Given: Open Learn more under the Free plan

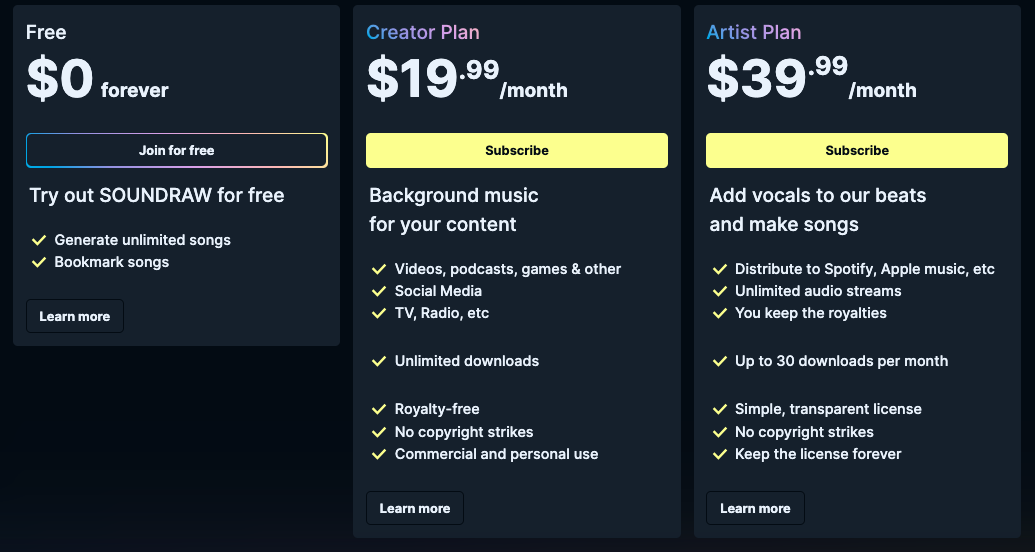Looking at the screenshot, I should (75, 317).
